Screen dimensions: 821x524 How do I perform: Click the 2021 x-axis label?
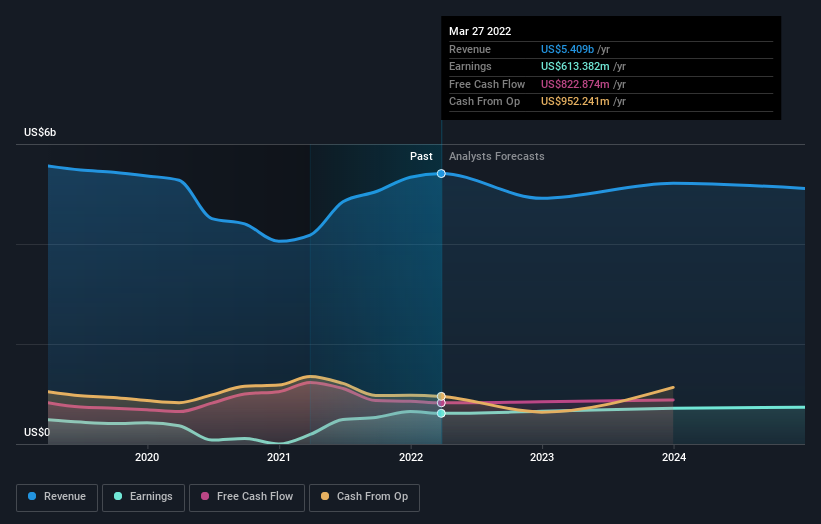[x=279, y=458]
